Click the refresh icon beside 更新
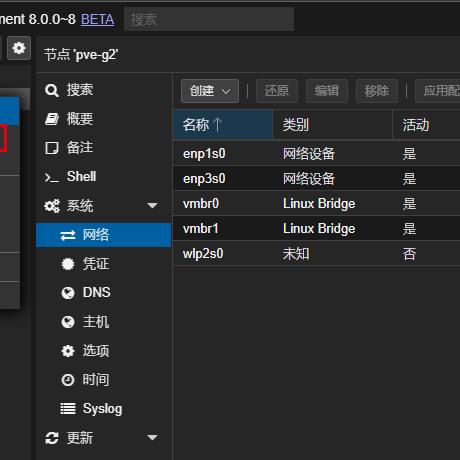 pyautogui.click(x=52, y=438)
